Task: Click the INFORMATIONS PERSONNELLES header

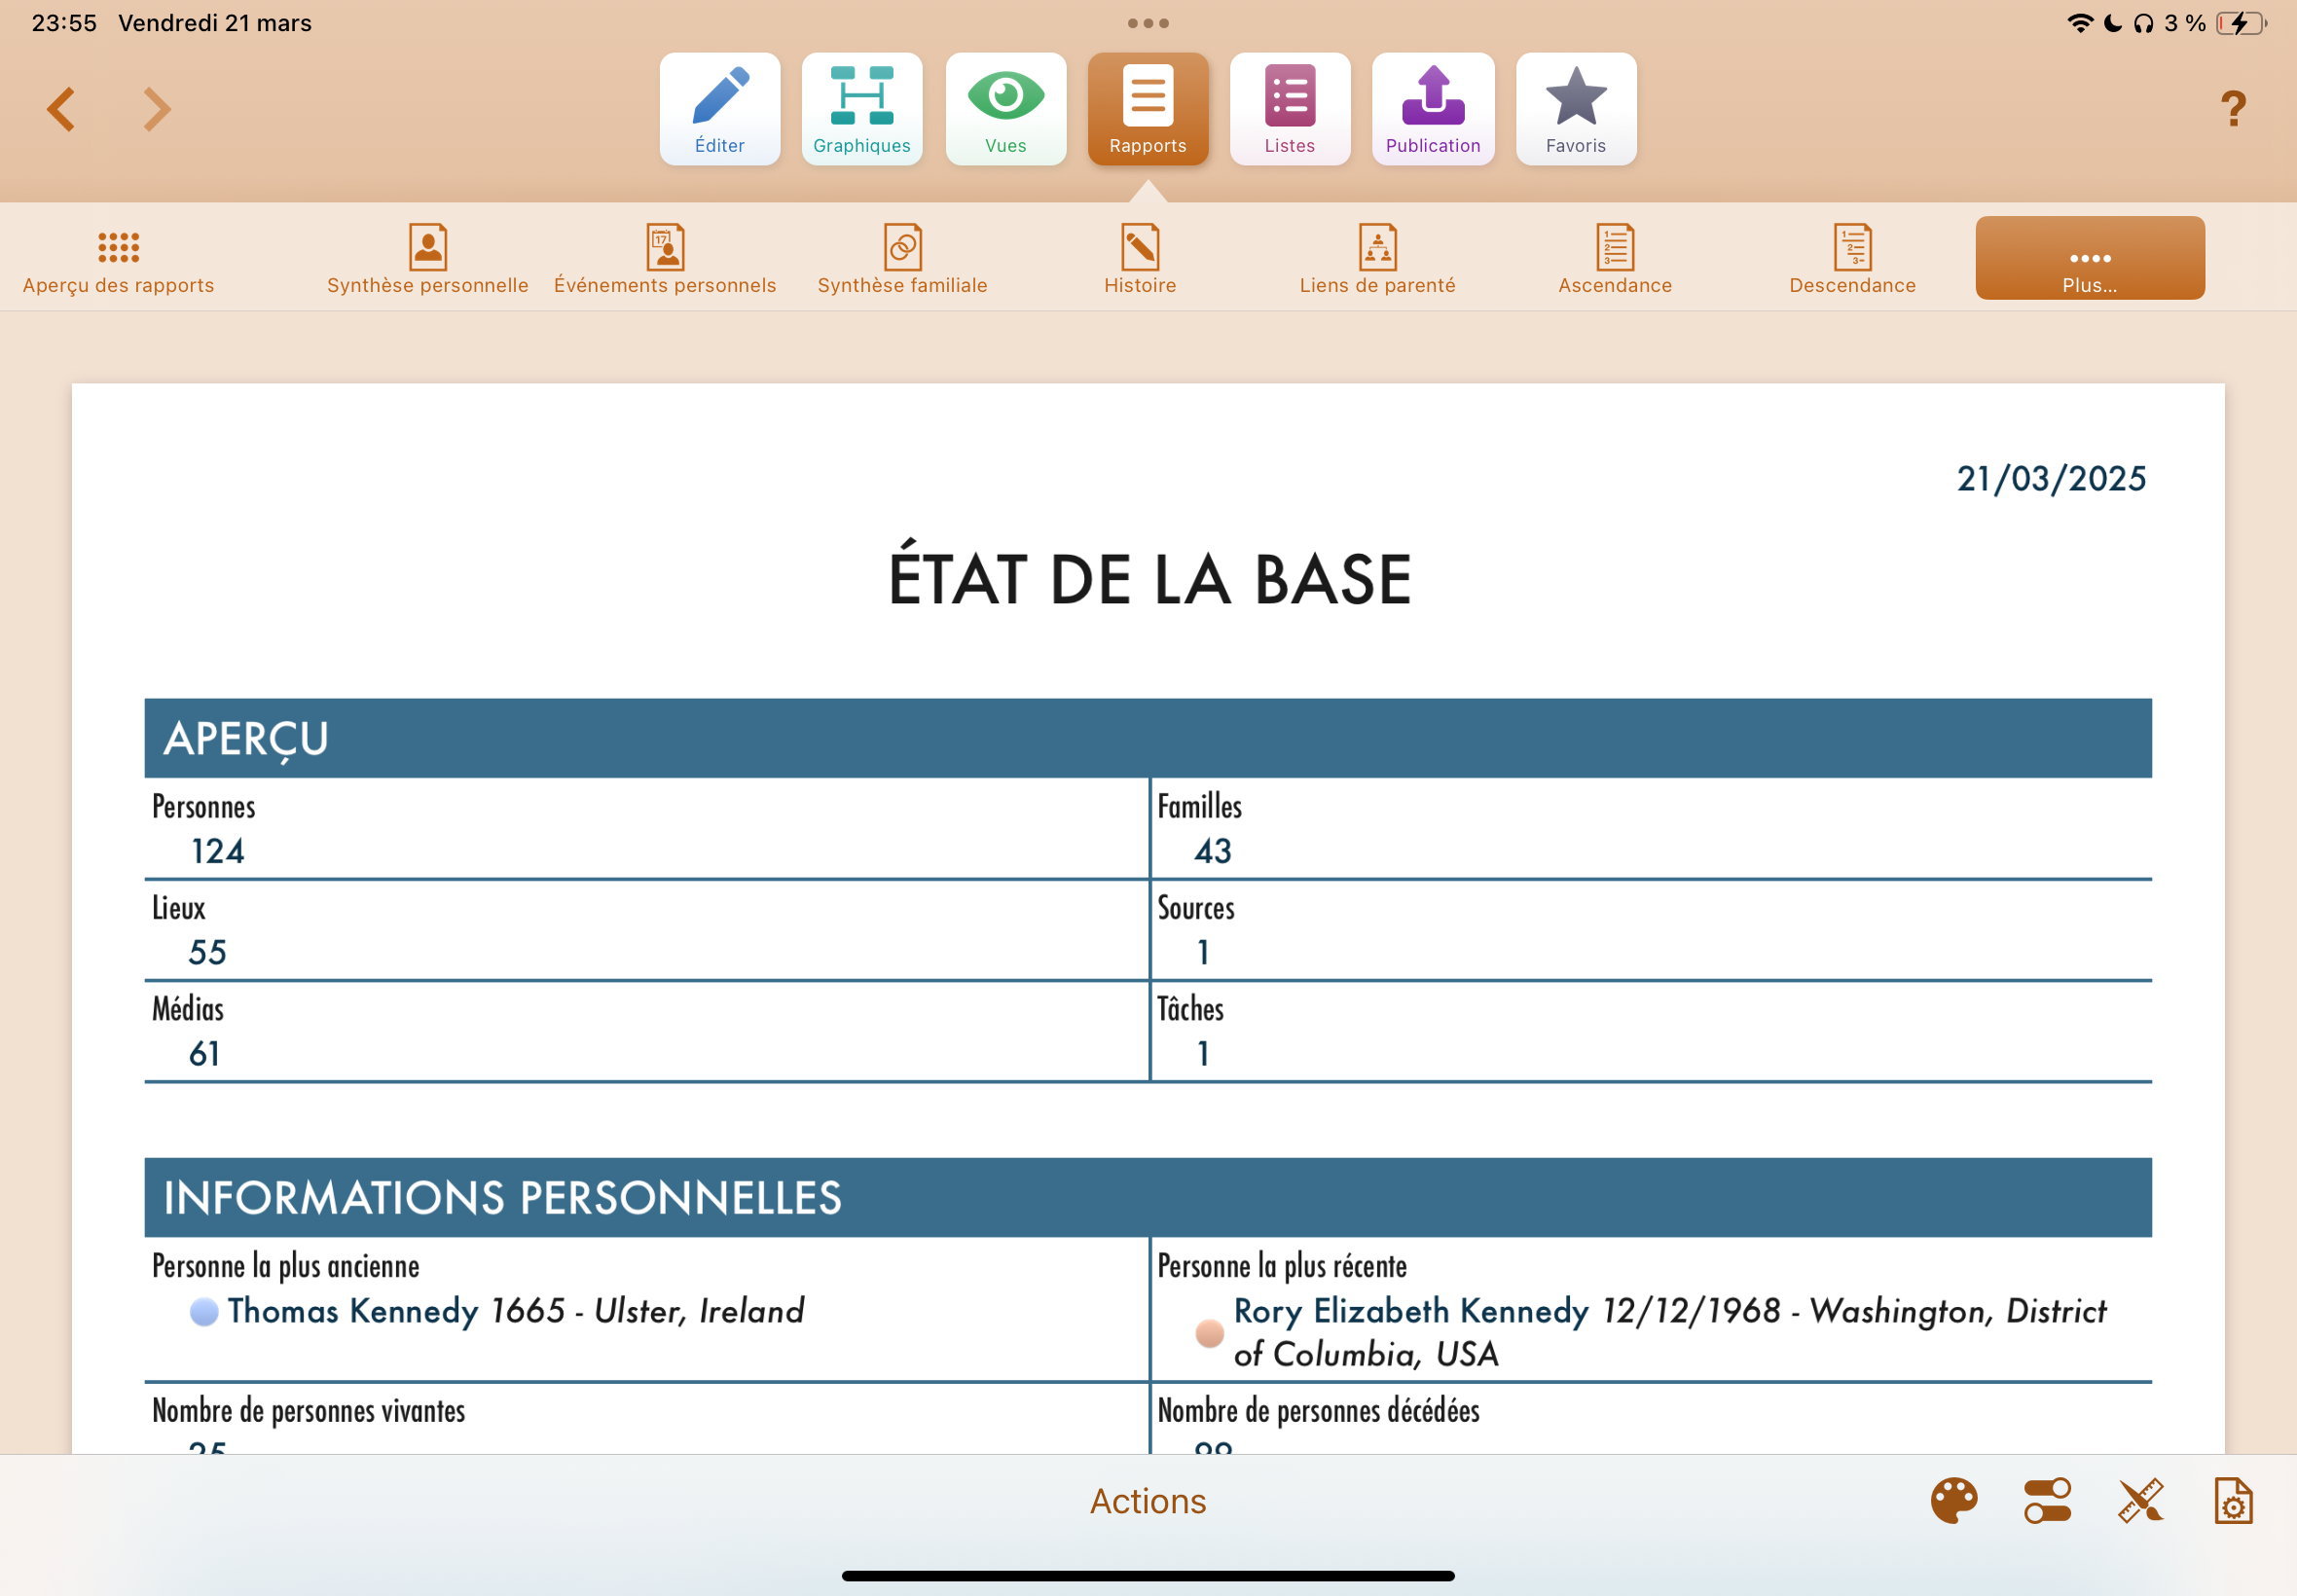Action: (x=1148, y=1198)
